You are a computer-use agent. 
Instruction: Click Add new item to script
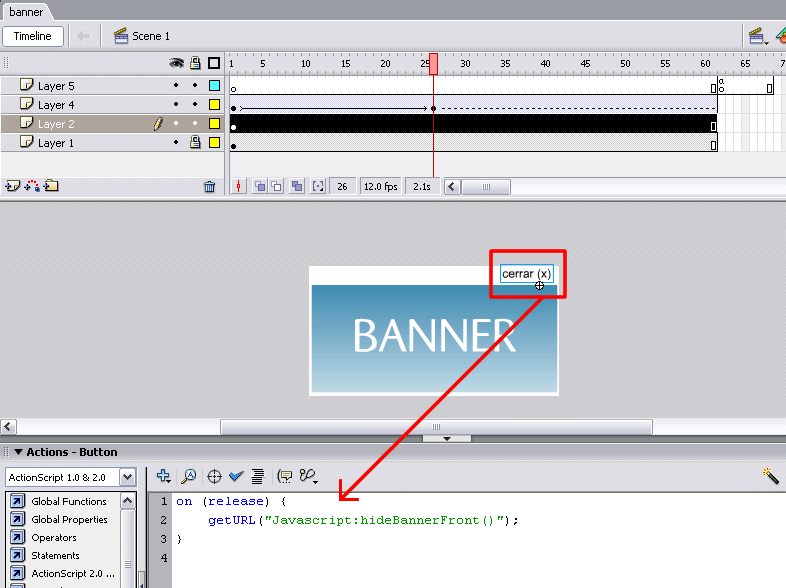pyautogui.click(x=164, y=477)
